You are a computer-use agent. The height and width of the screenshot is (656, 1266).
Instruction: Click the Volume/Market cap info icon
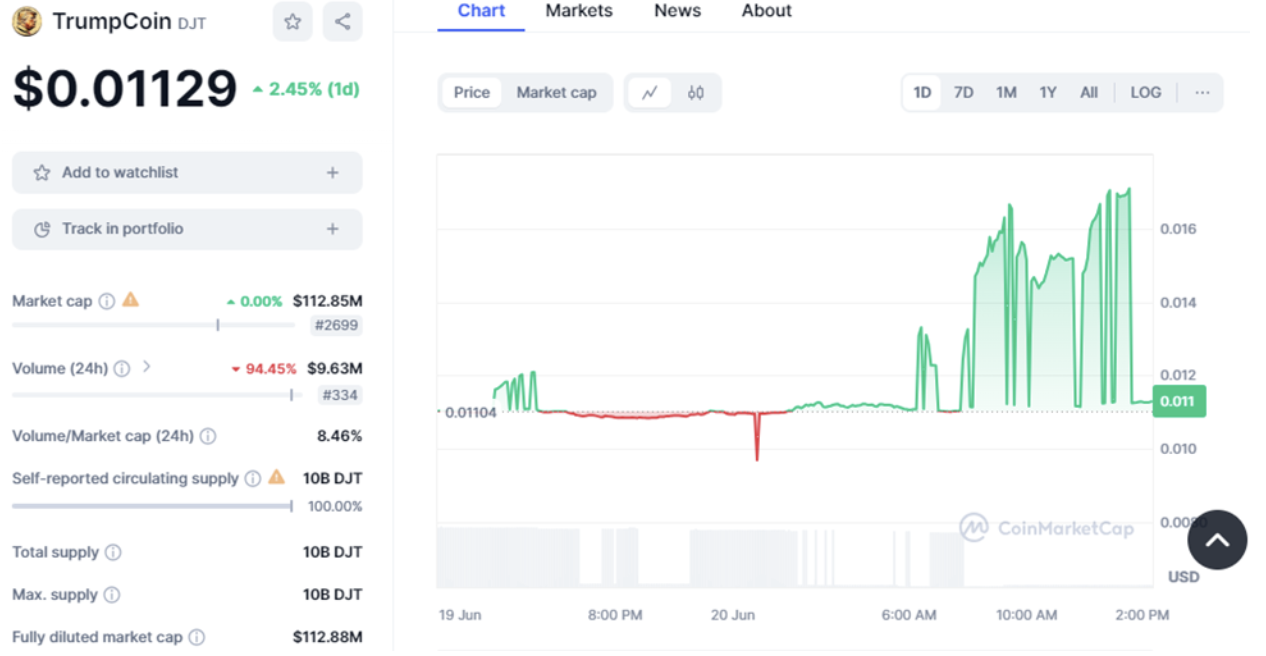click(208, 436)
